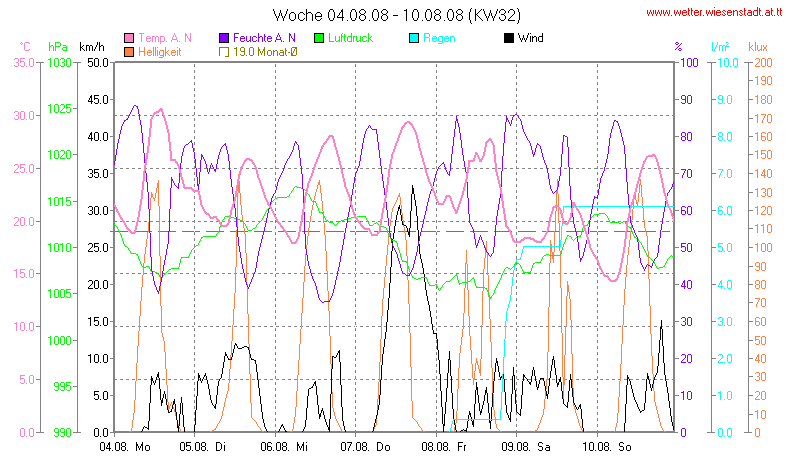Click the 200 value on klux axis

(763, 63)
